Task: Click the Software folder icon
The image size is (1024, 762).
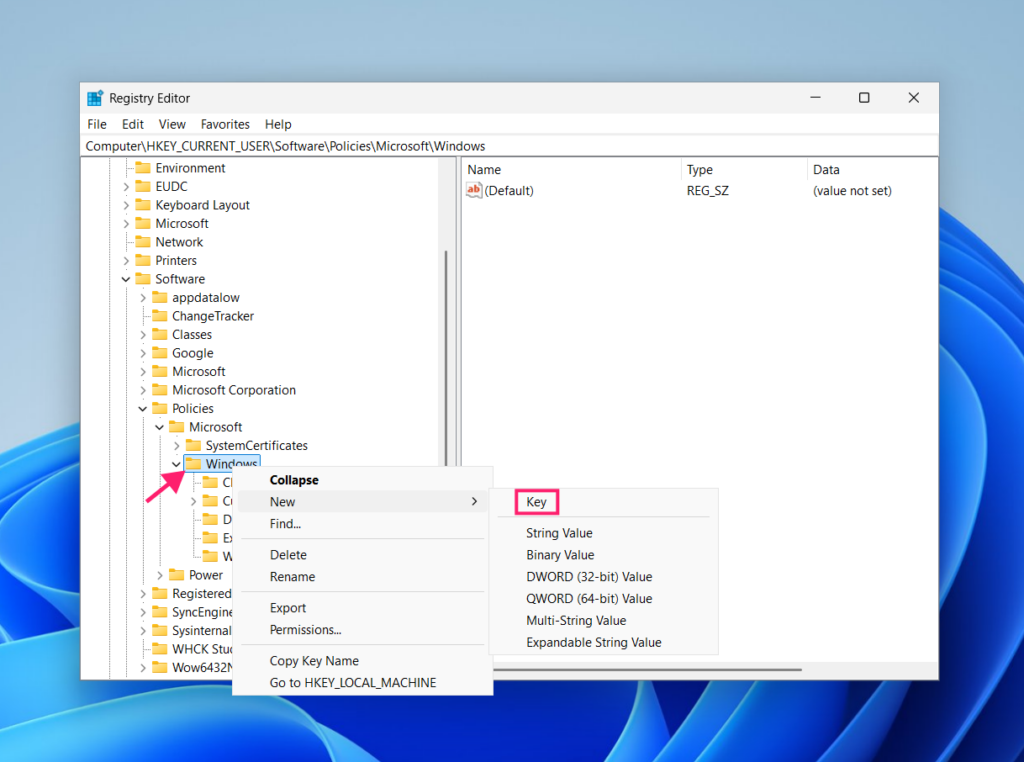Action: point(143,279)
